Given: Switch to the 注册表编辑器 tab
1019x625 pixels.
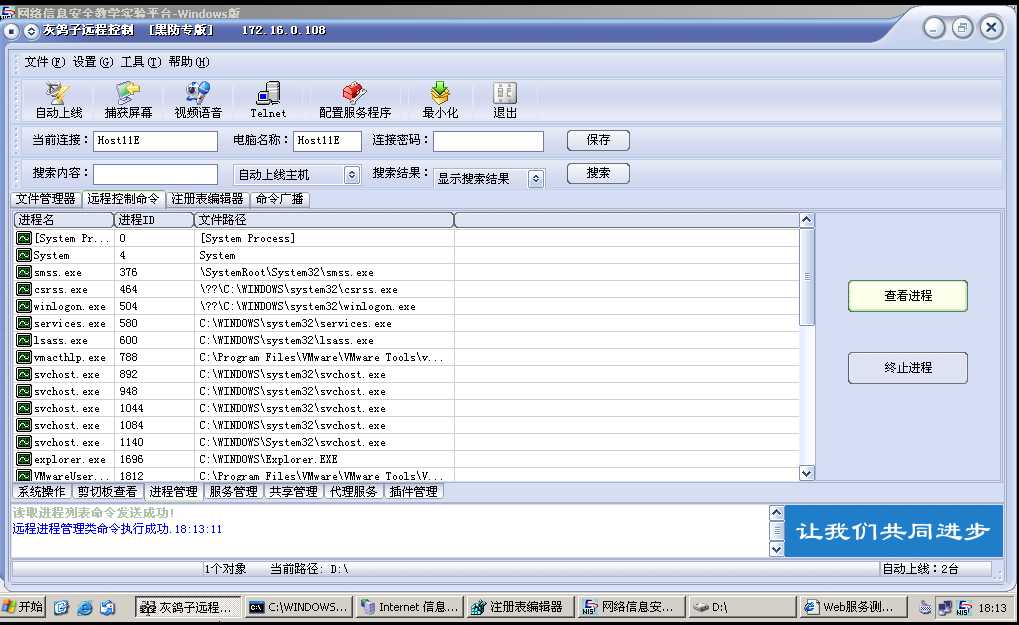Looking at the screenshot, I should click(x=207, y=199).
